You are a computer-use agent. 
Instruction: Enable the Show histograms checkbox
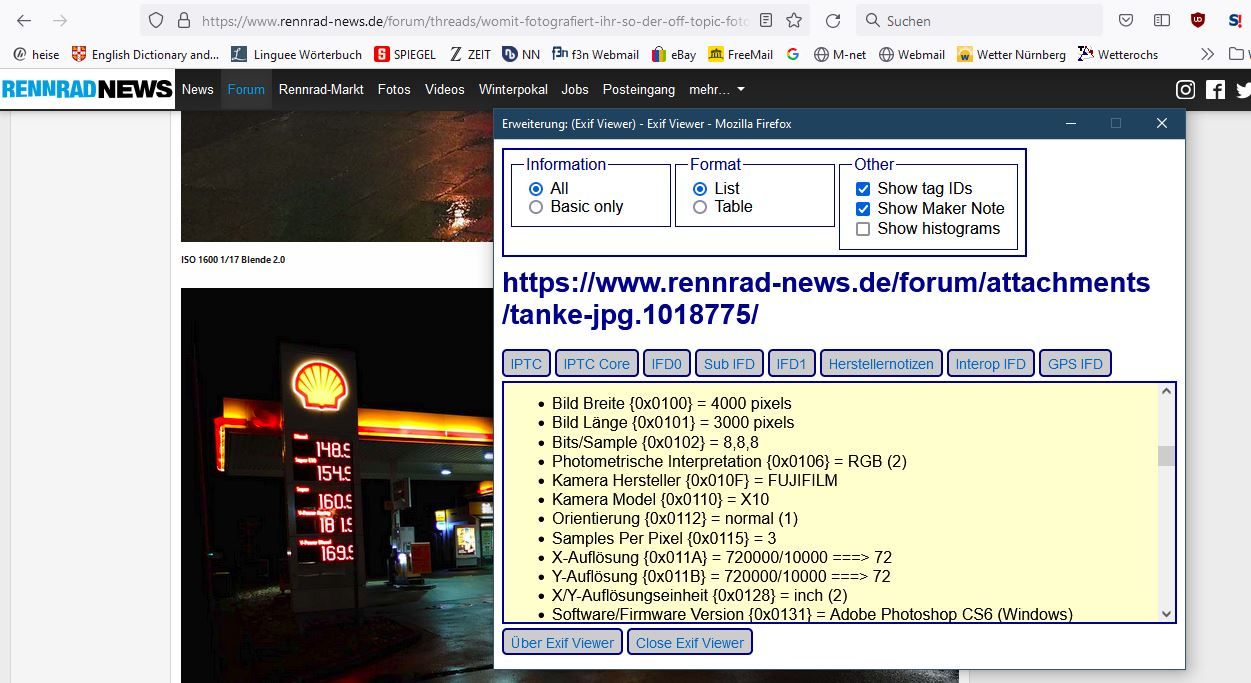point(863,229)
